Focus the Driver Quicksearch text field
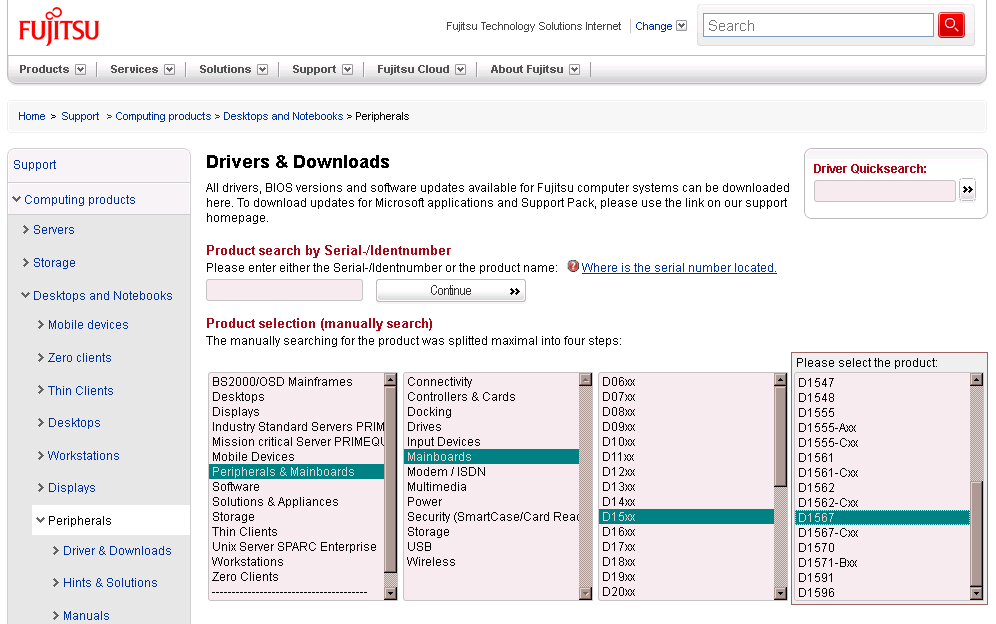Image resolution: width=996 pixels, height=624 pixels. [884, 191]
